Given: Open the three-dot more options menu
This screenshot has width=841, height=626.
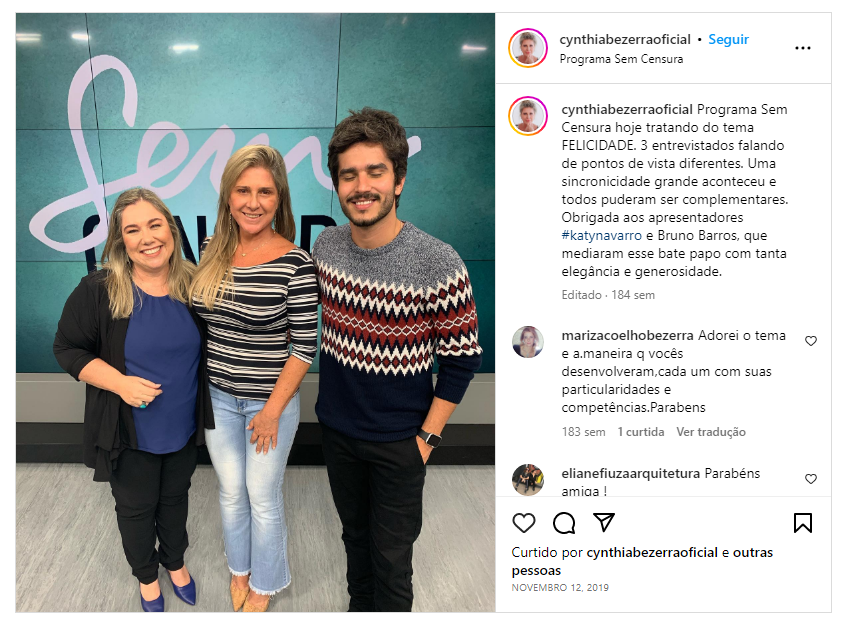Looking at the screenshot, I should tap(802, 48).
